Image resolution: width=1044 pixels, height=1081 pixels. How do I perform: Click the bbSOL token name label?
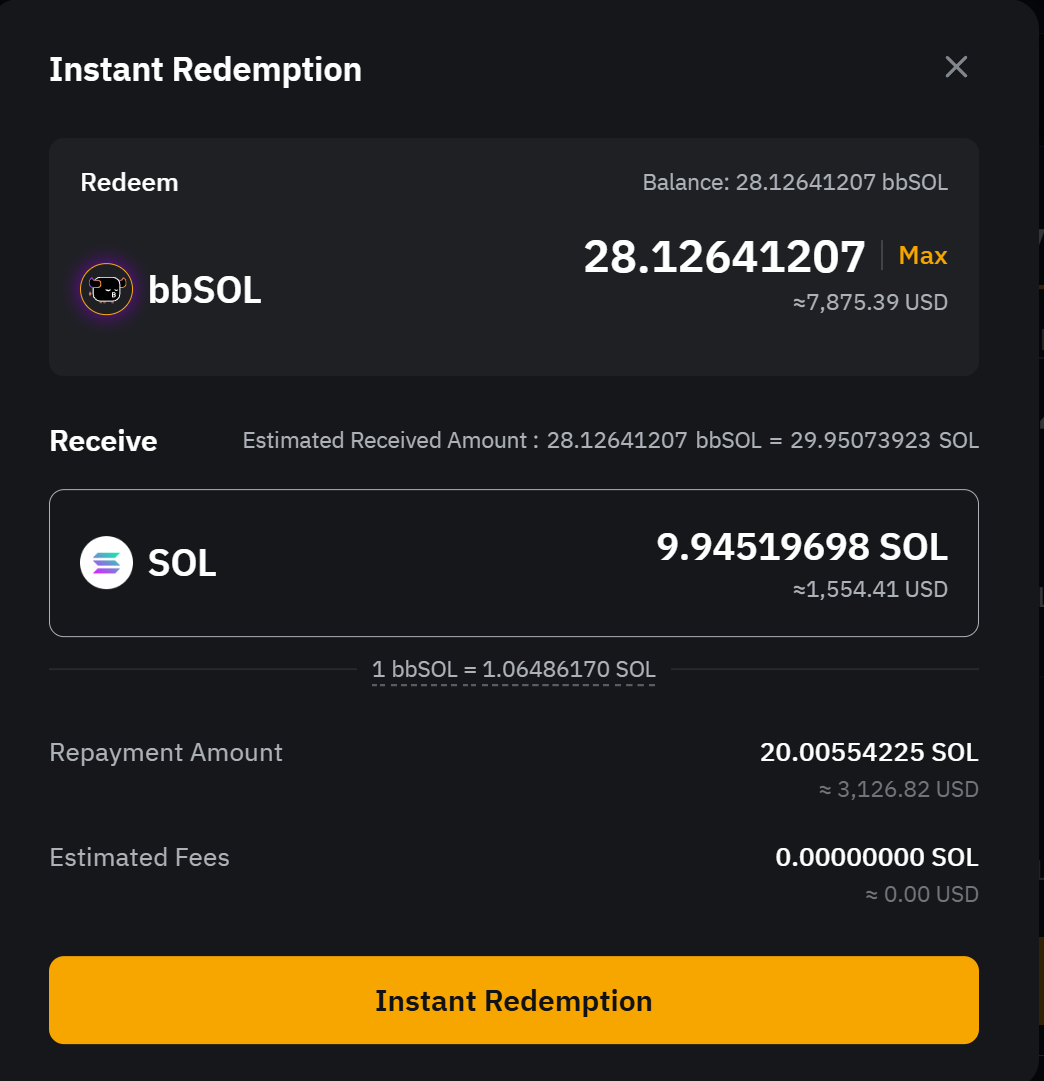pos(205,290)
